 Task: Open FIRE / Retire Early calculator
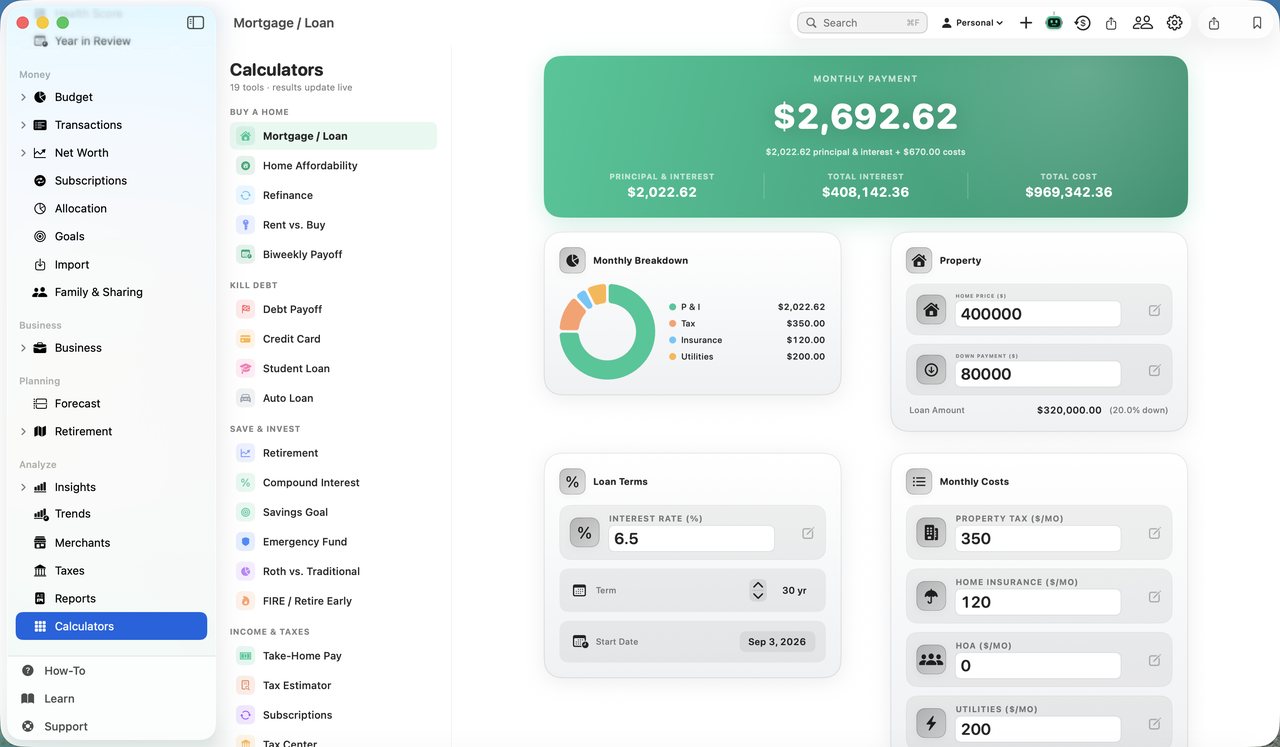tap(333, 601)
